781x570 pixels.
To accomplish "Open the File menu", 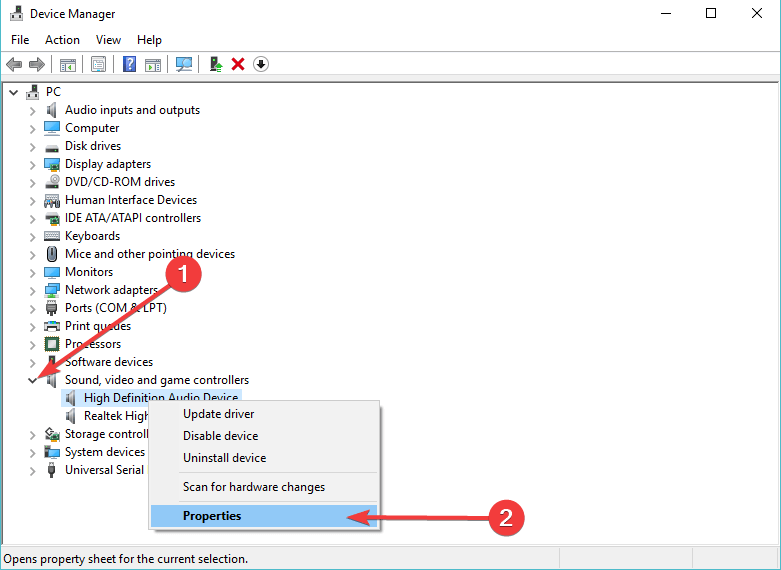I will point(20,40).
